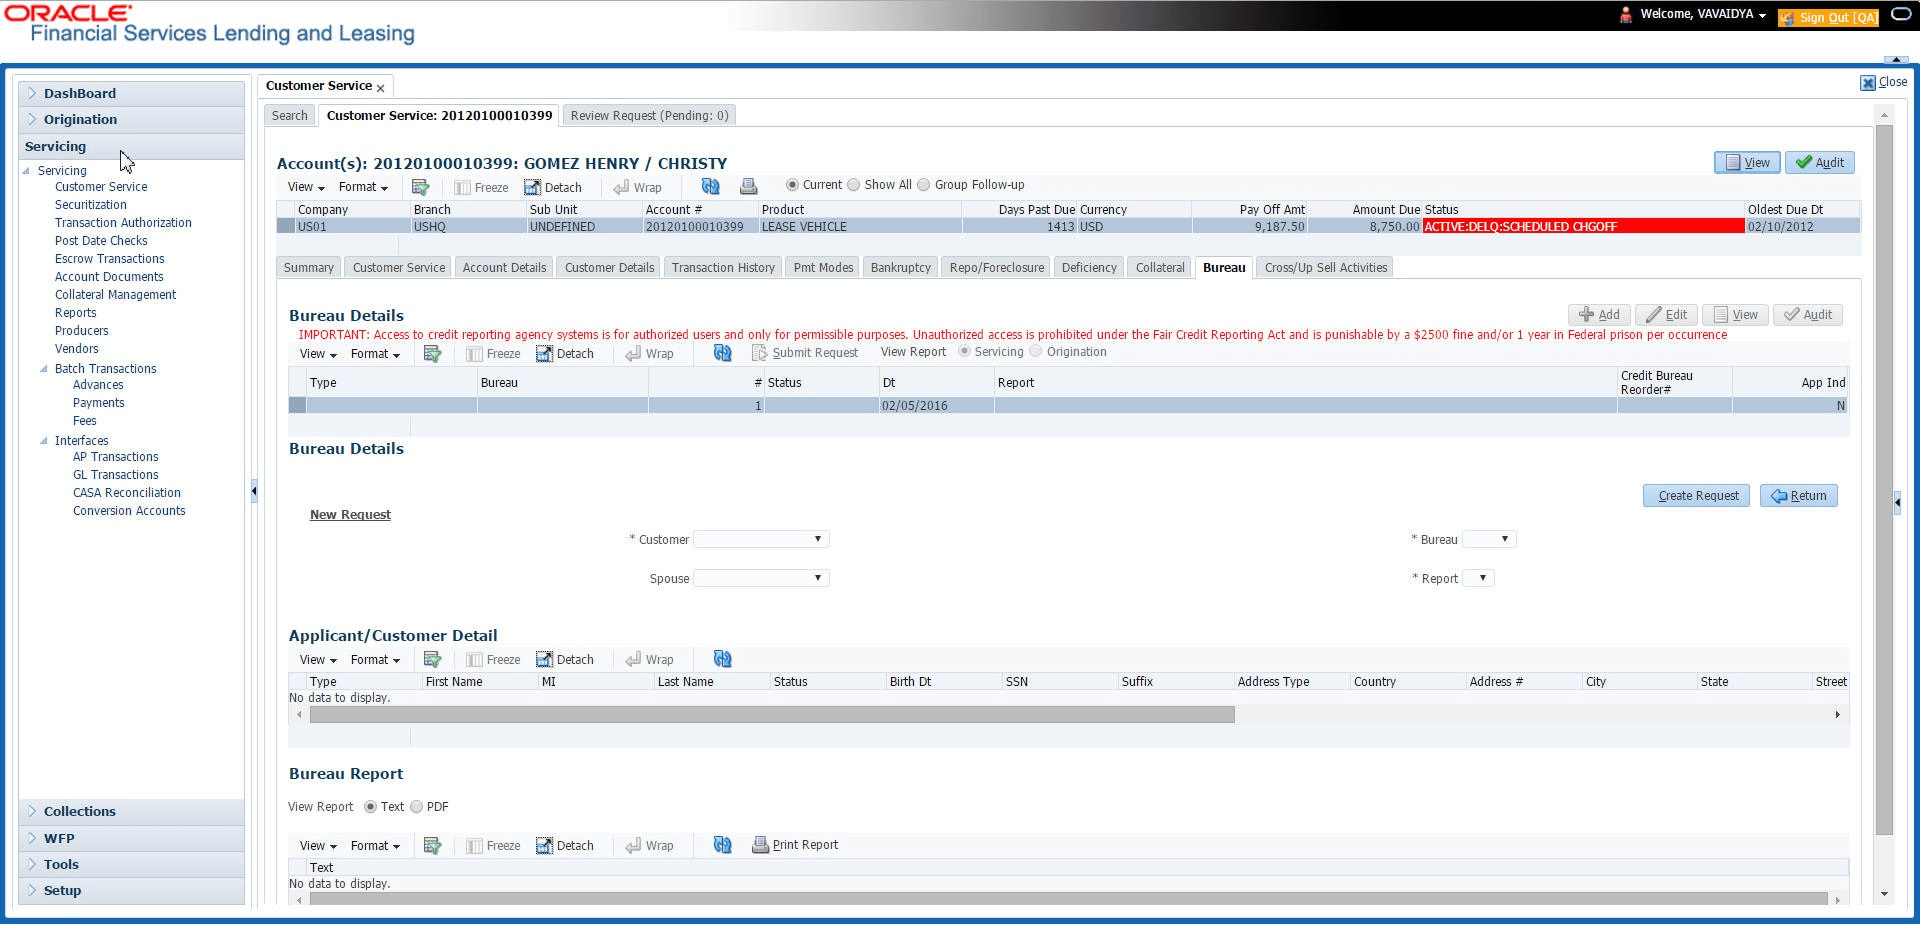Open the Cross/Up Sell Activities tab
Image resolution: width=1920 pixels, height=925 pixels.
(x=1326, y=267)
